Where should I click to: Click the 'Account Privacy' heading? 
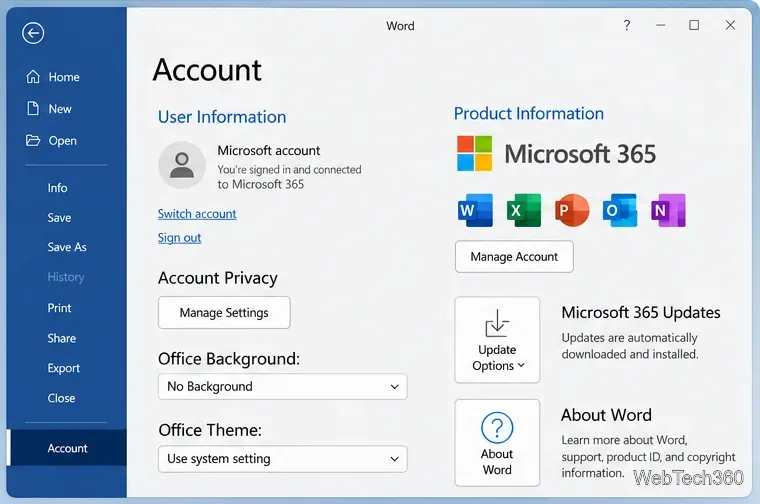[218, 278]
